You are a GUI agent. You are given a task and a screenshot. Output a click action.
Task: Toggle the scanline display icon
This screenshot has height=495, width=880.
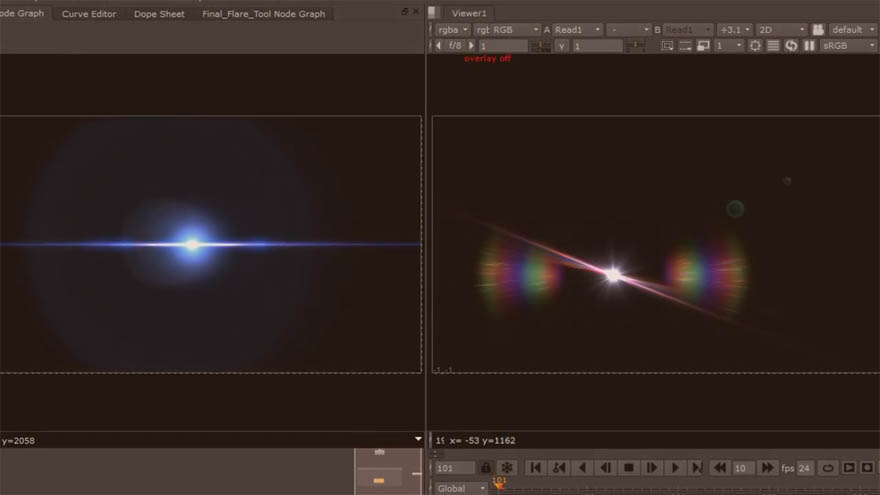tap(773, 45)
